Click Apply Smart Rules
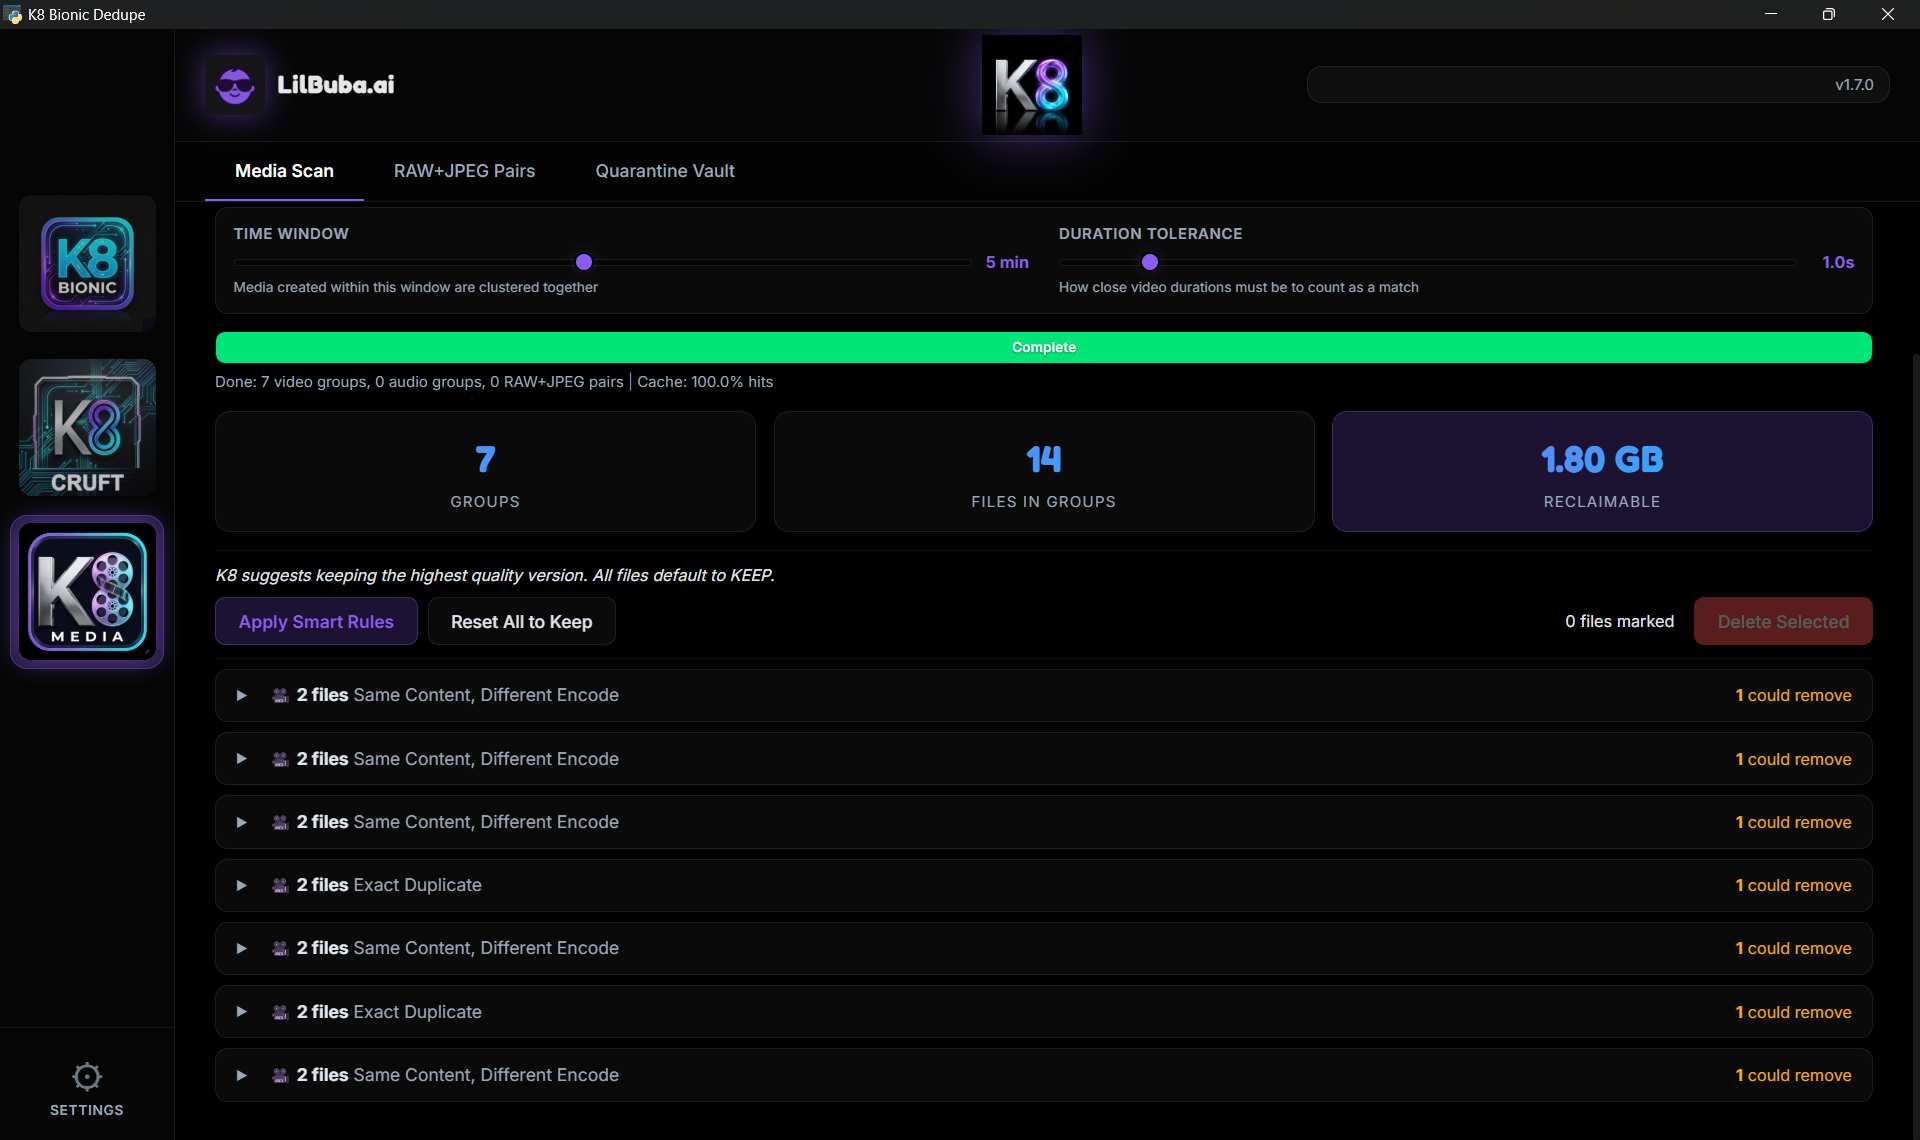Screen dimensions: 1920x1140 (315, 621)
